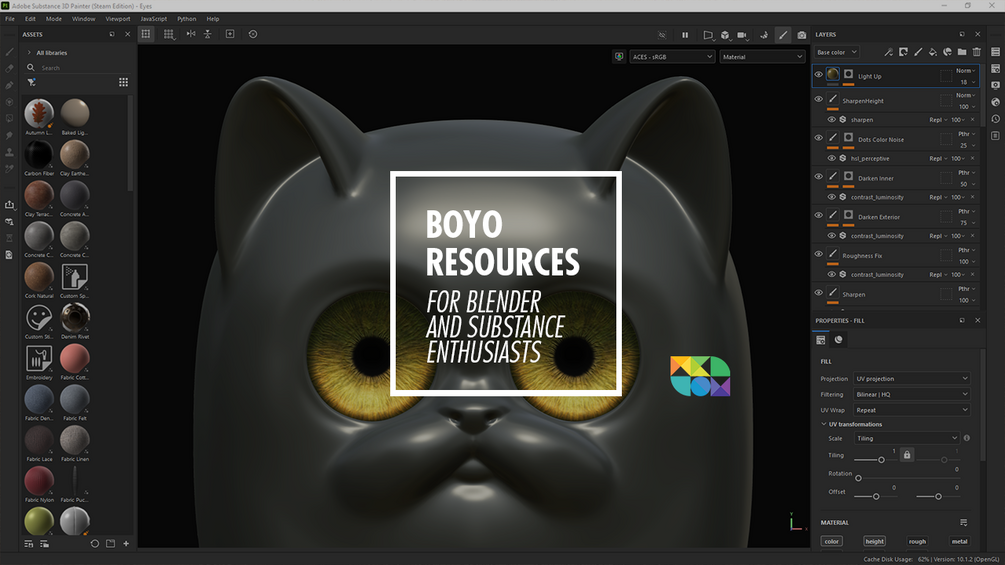Open the History icon in right dock

pos(995,119)
